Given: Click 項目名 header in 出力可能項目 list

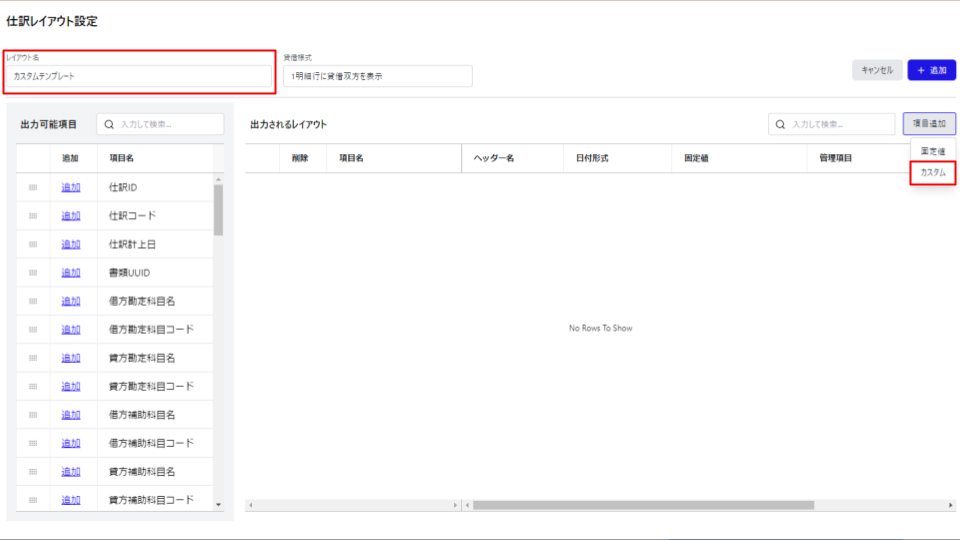Looking at the screenshot, I should click(x=122, y=158).
